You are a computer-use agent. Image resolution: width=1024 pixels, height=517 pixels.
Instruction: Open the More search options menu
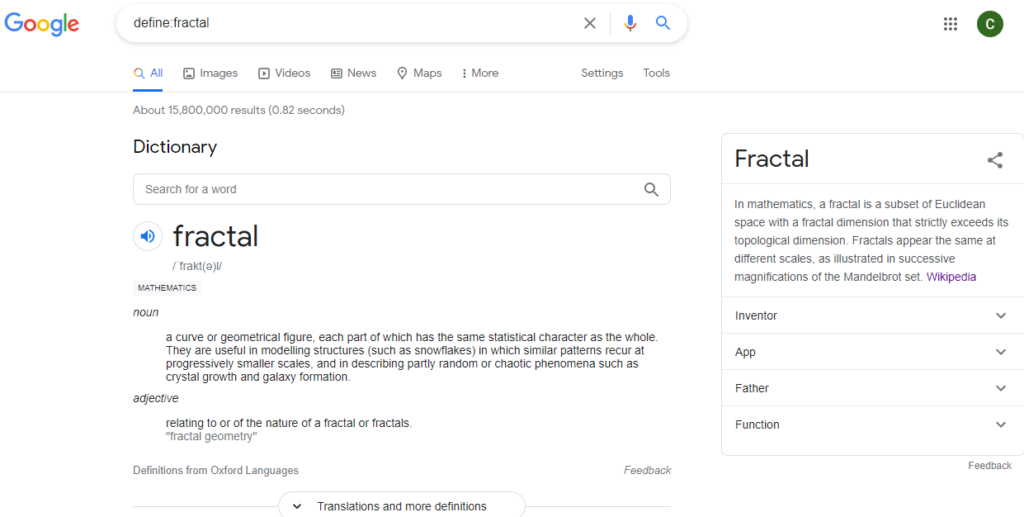coord(479,73)
